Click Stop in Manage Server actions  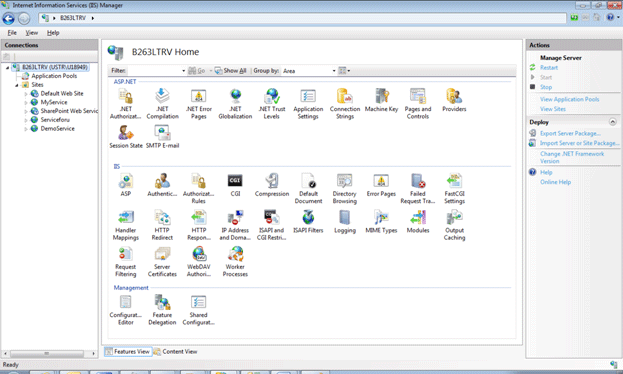(x=546, y=87)
